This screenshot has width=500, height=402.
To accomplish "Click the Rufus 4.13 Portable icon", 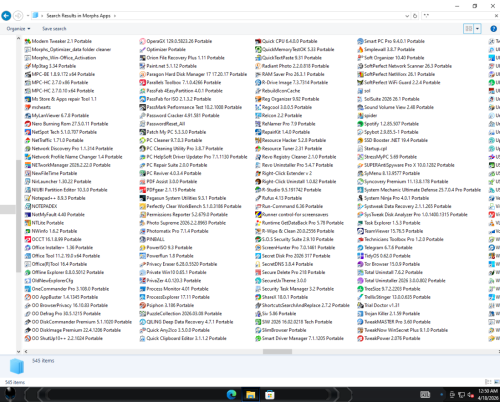I will (x=258, y=198).
